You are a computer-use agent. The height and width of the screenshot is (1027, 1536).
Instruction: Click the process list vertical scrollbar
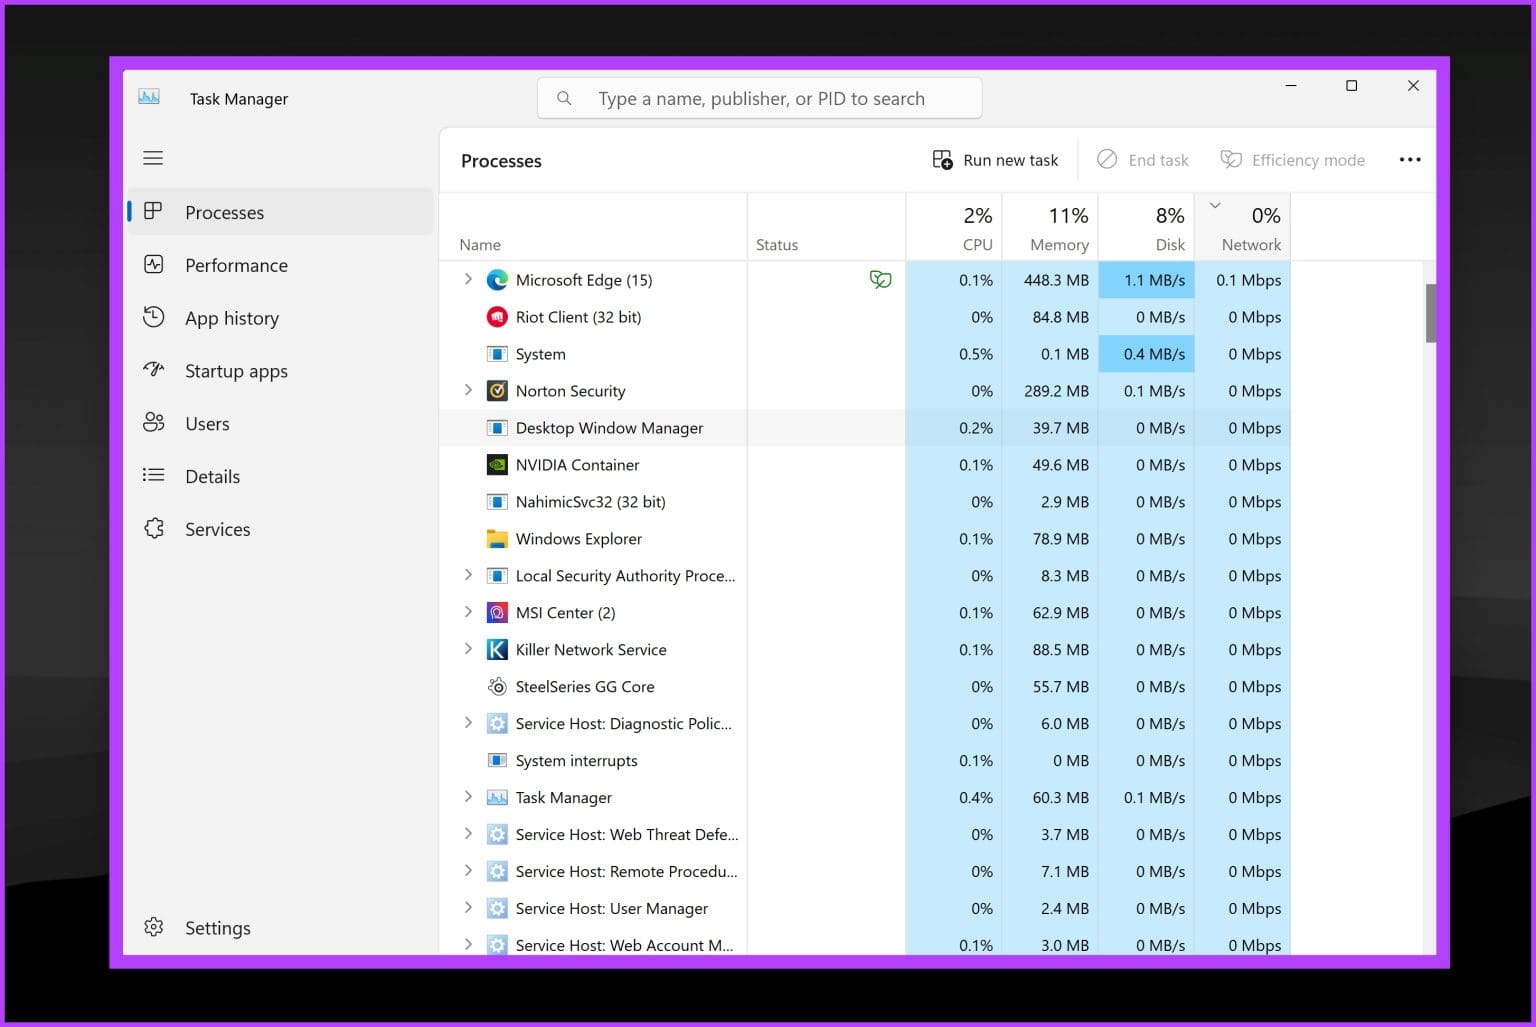click(x=1430, y=312)
